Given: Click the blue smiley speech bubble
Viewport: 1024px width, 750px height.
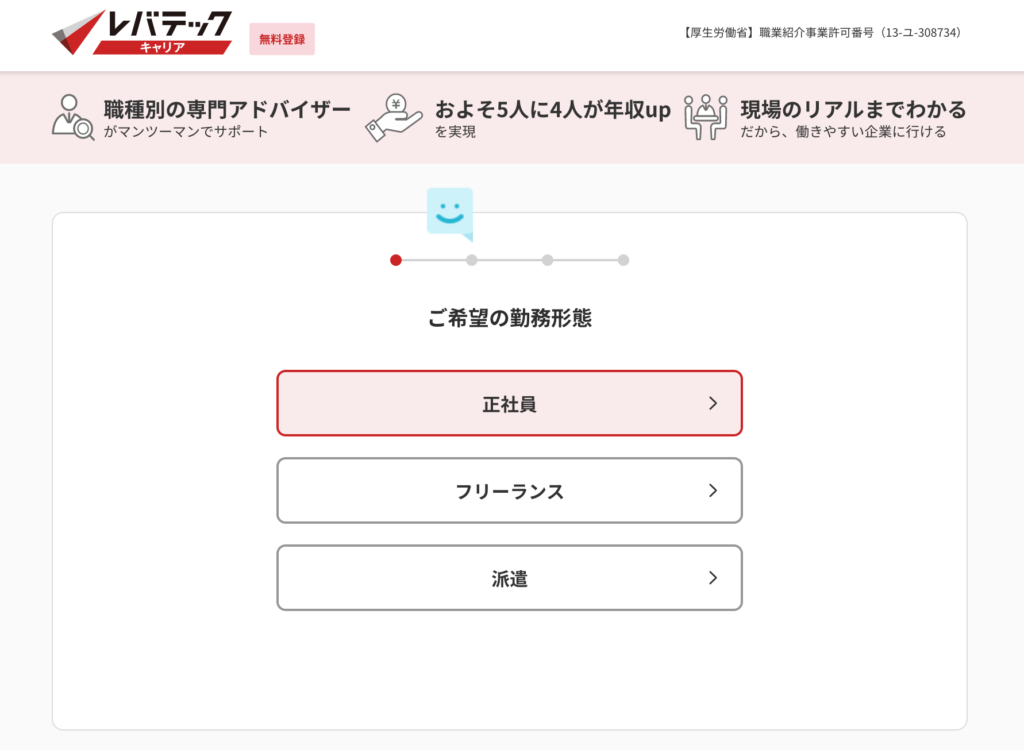Looking at the screenshot, I should [450, 214].
